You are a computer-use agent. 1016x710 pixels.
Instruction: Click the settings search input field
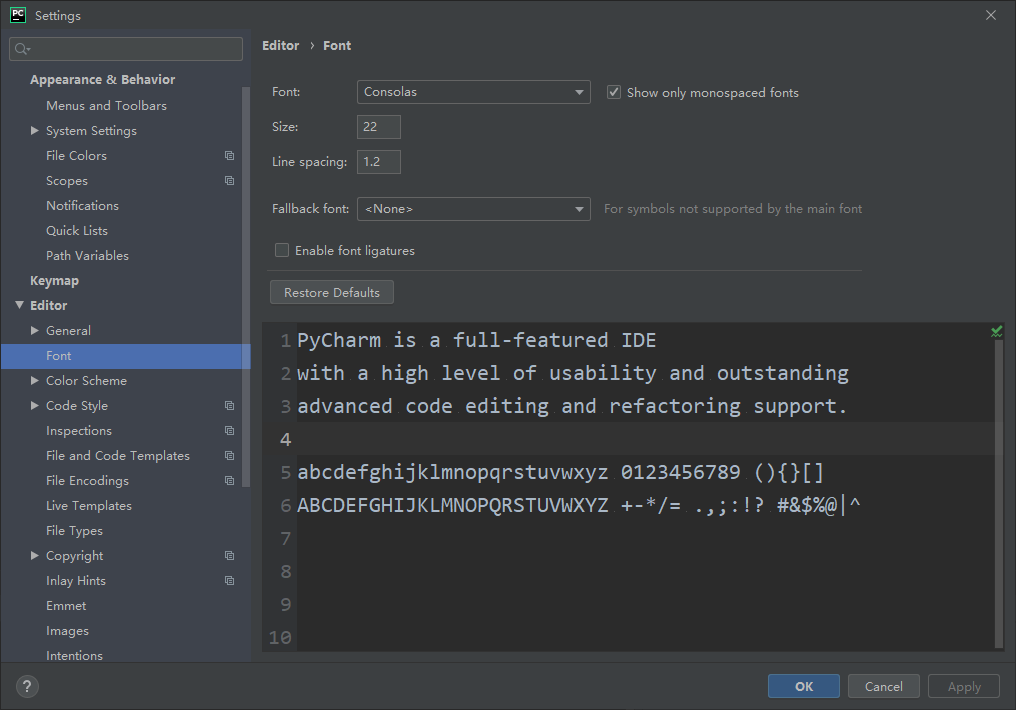point(126,49)
